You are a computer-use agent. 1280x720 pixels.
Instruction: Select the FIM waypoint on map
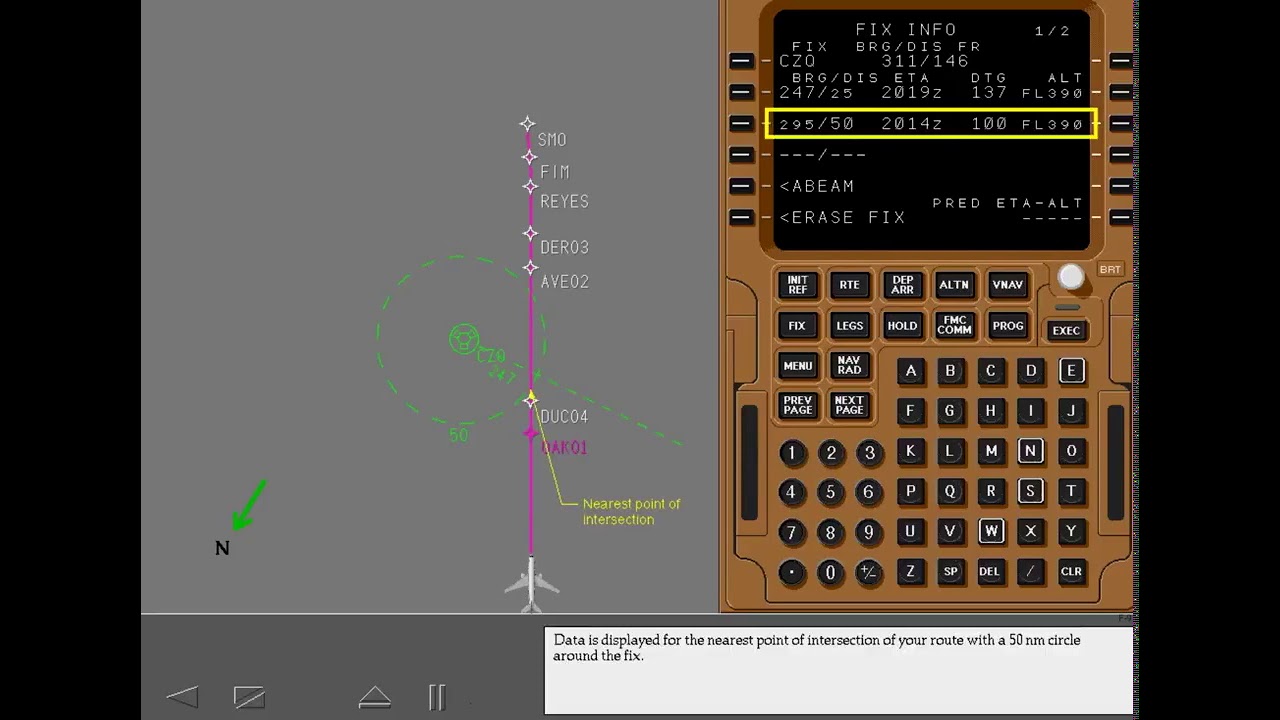click(529, 157)
